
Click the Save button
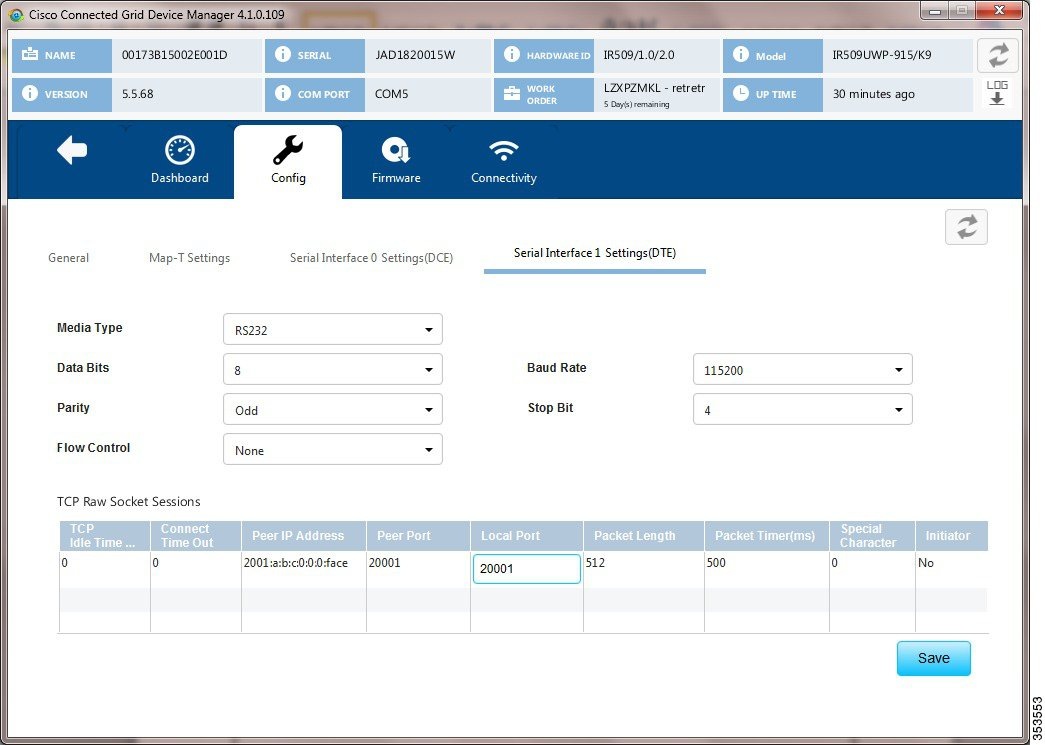933,658
